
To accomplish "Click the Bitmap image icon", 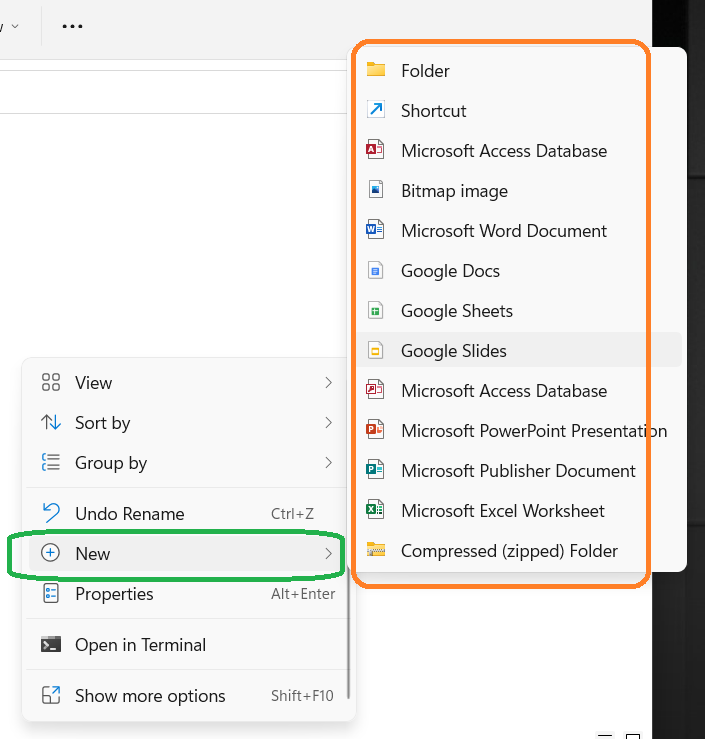I will tap(376, 190).
